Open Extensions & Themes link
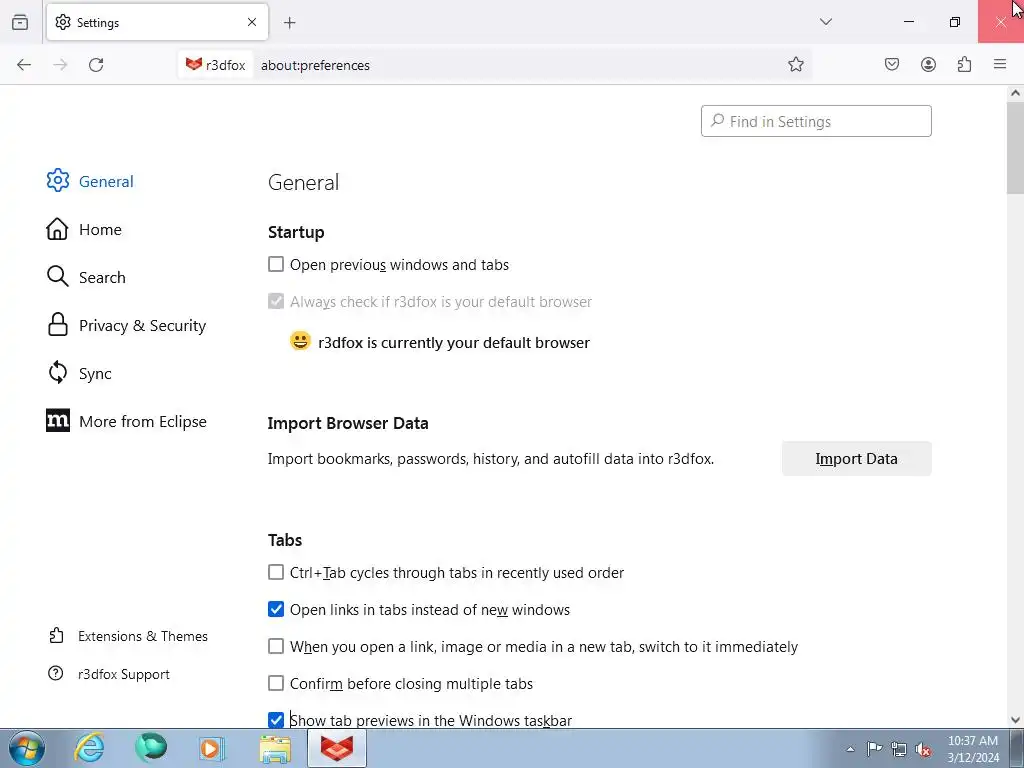The image size is (1024, 768). point(128,636)
